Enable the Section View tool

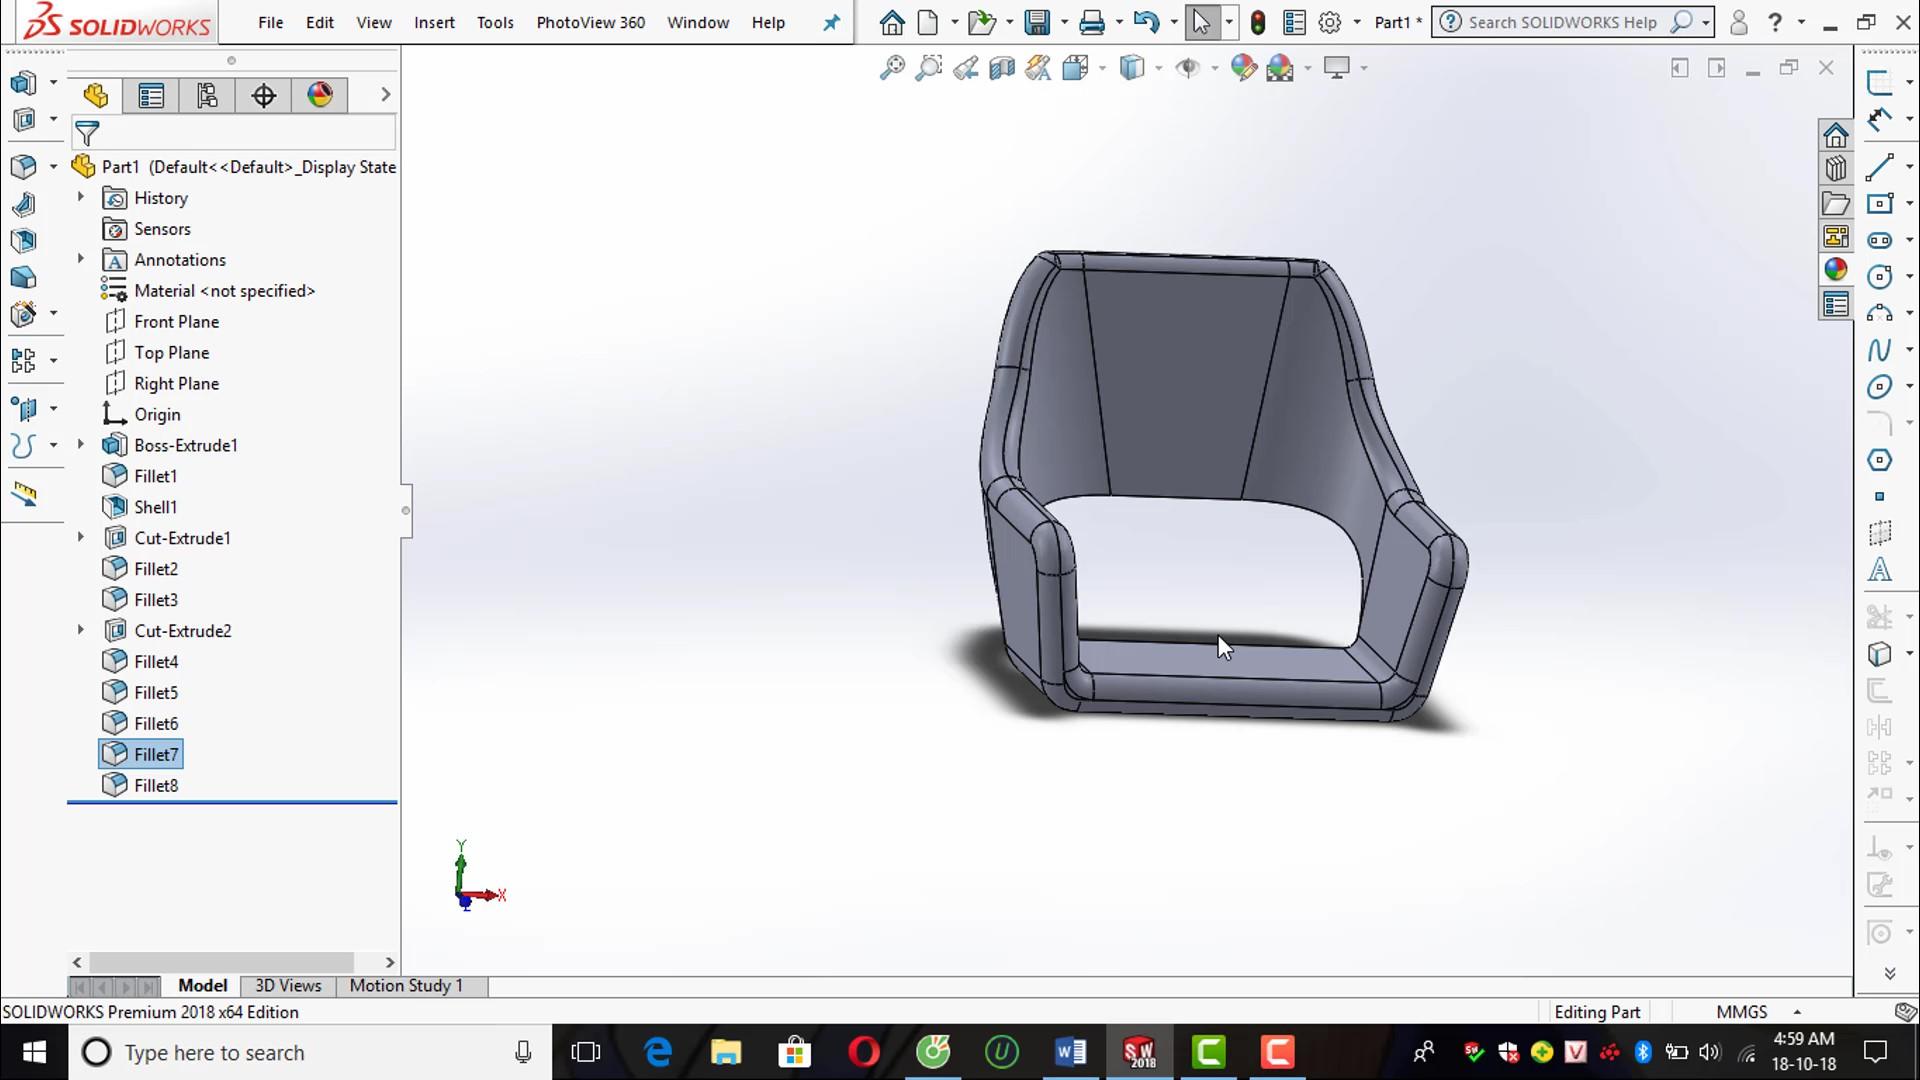click(x=1001, y=67)
